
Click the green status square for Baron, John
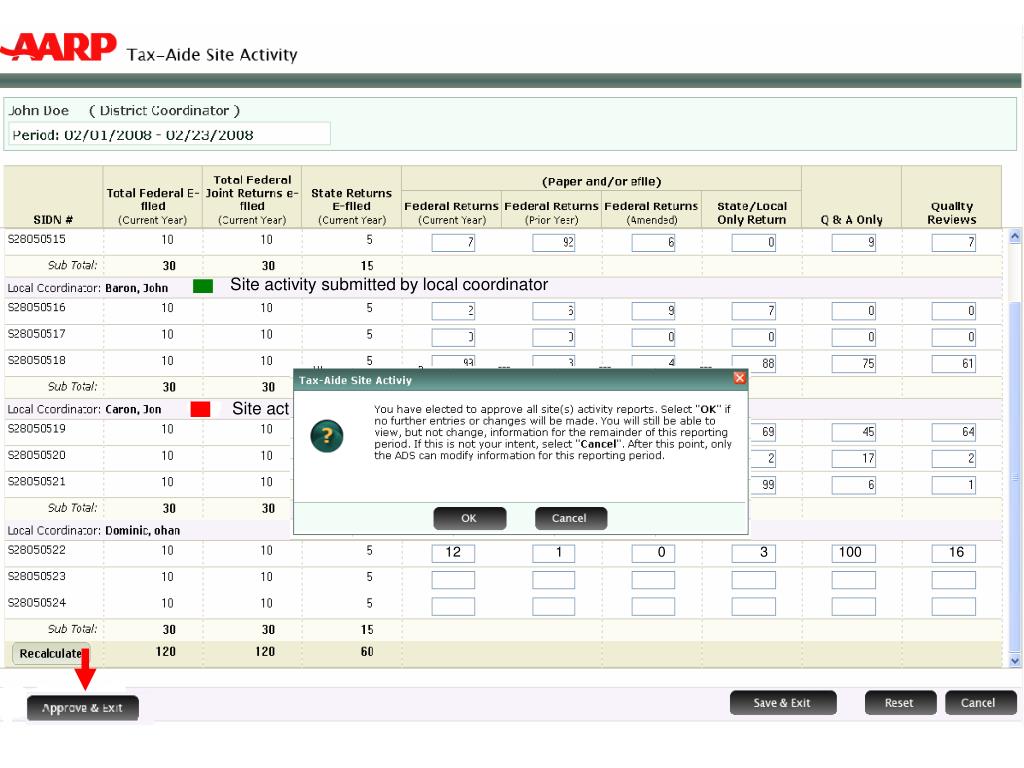[x=203, y=287]
